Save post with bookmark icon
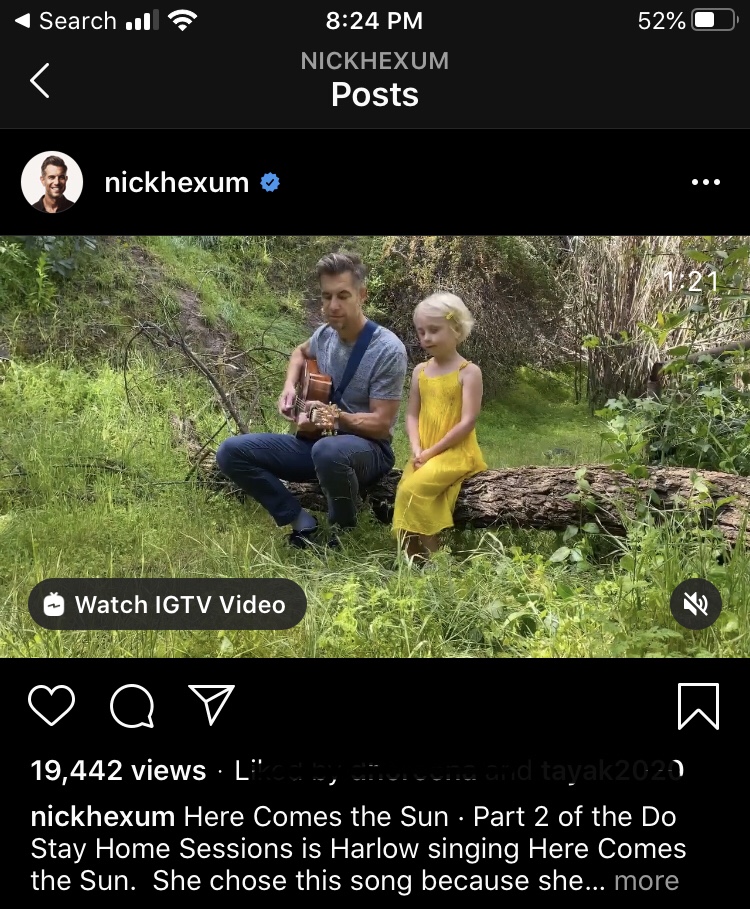Image resolution: width=750 pixels, height=909 pixels. pyautogui.click(x=698, y=706)
